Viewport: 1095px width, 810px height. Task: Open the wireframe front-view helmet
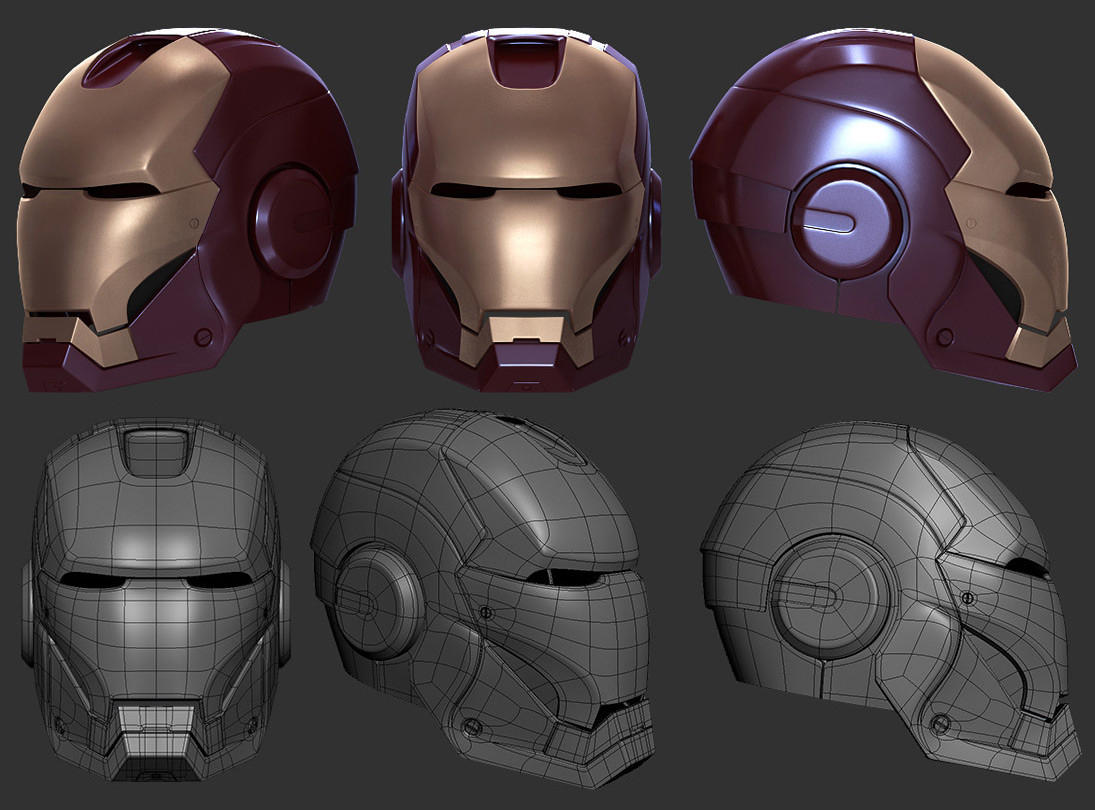(x=155, y=600)
